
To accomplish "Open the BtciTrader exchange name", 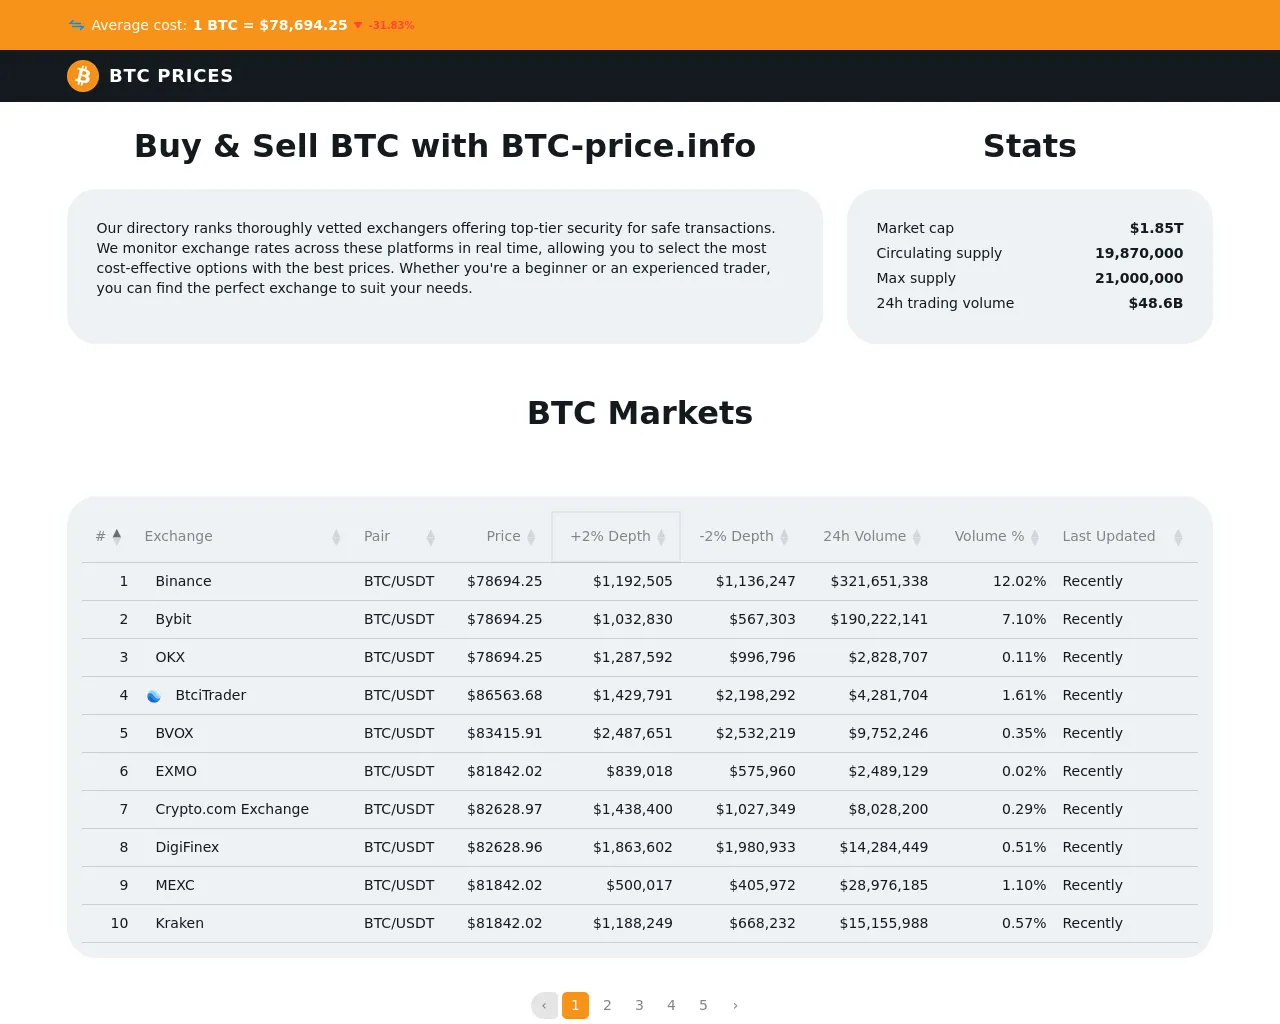I will pyautogui.click(x=211, y=695).
